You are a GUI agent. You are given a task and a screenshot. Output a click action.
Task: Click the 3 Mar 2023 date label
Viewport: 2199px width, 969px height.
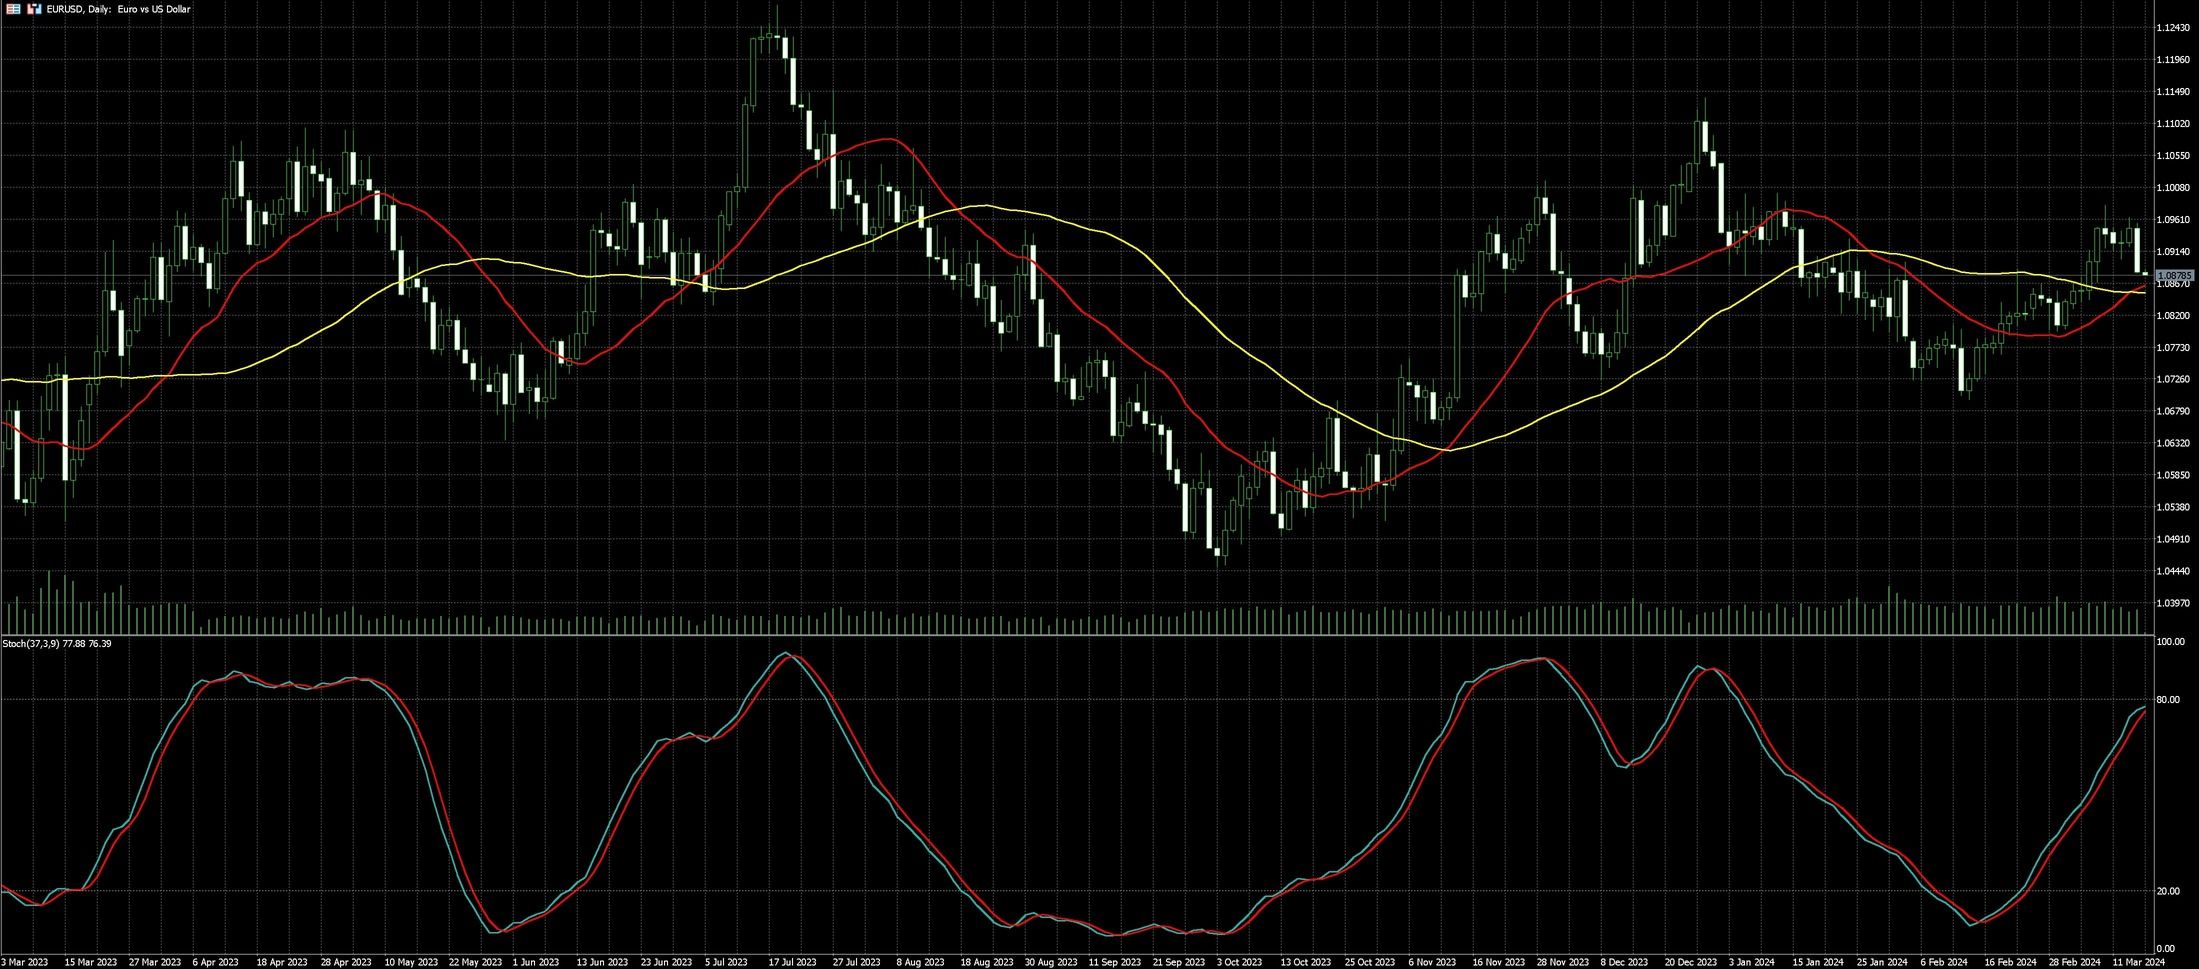24,962
